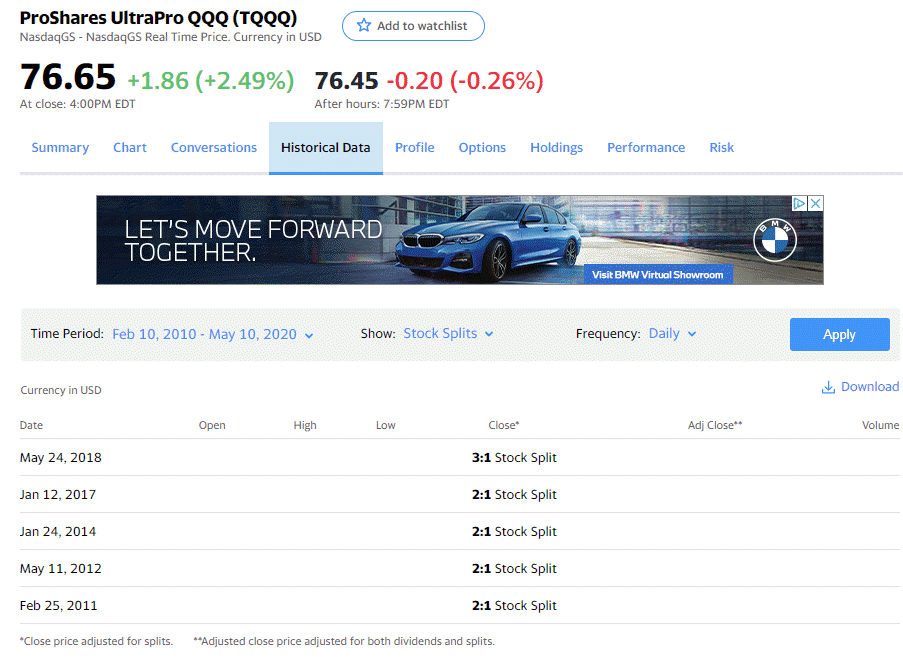Click the star icon beside Add to watchlist

[x=363, y=25]
